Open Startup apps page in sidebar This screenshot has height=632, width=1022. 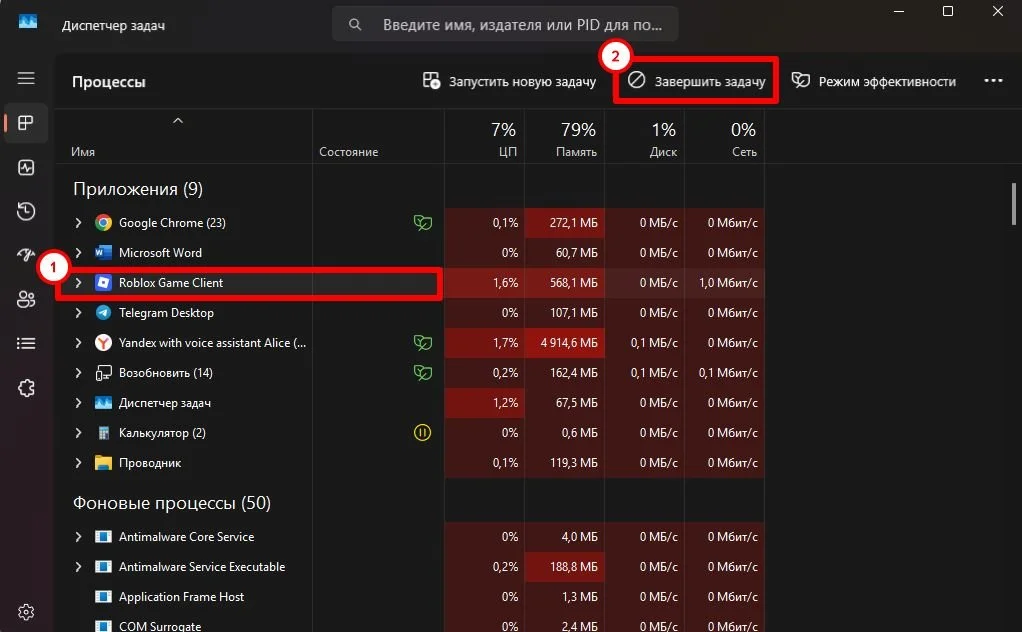(x=26, y=255)
